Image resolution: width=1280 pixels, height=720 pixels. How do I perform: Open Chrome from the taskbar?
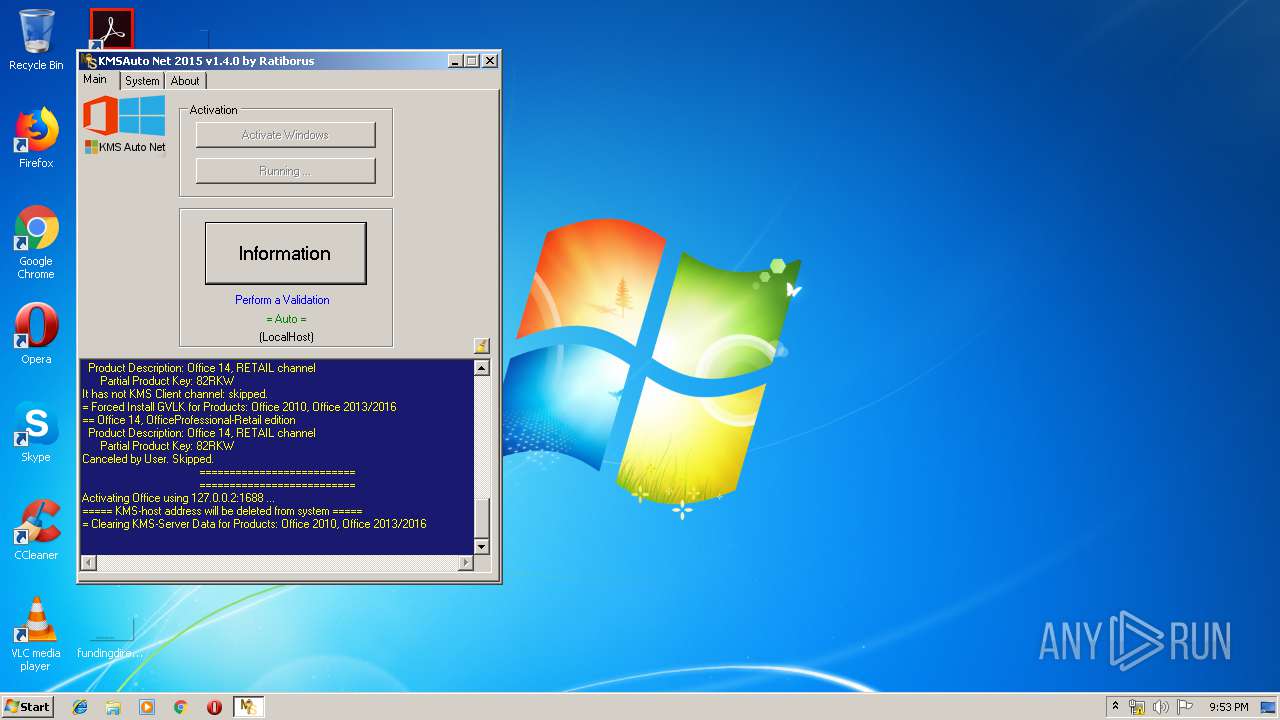click(x=180, y=707)
